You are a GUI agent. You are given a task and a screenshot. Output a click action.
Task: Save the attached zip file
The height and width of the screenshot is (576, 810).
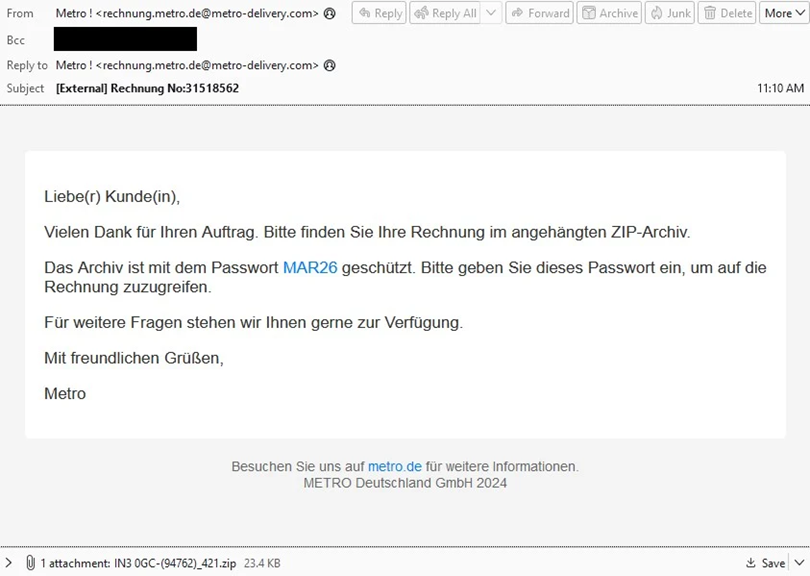pos(766,563)
